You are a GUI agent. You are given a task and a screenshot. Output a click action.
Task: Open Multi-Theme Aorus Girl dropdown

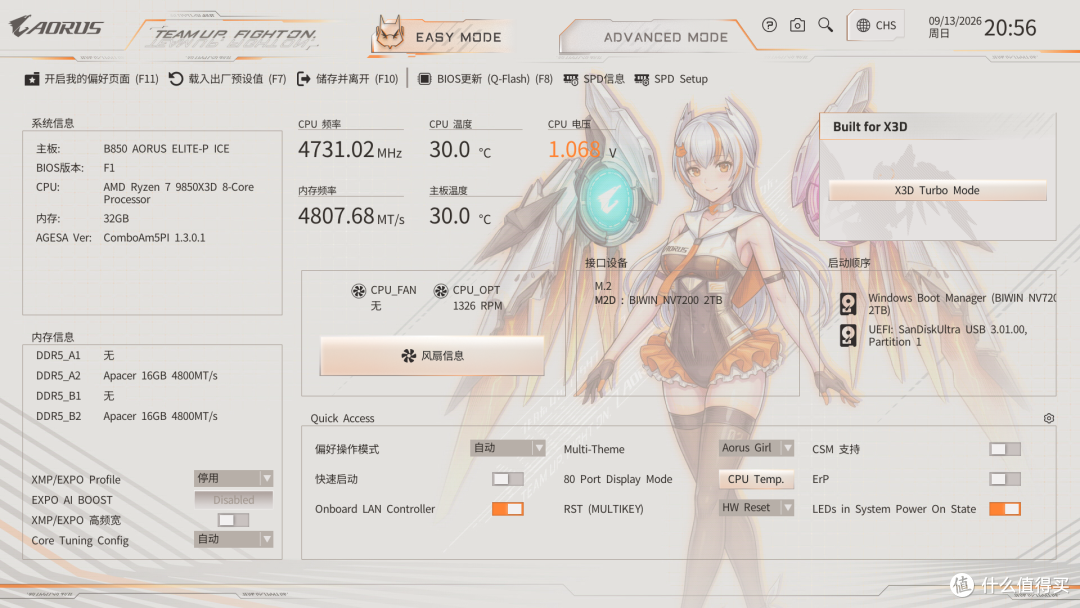[x=756, y=448]
